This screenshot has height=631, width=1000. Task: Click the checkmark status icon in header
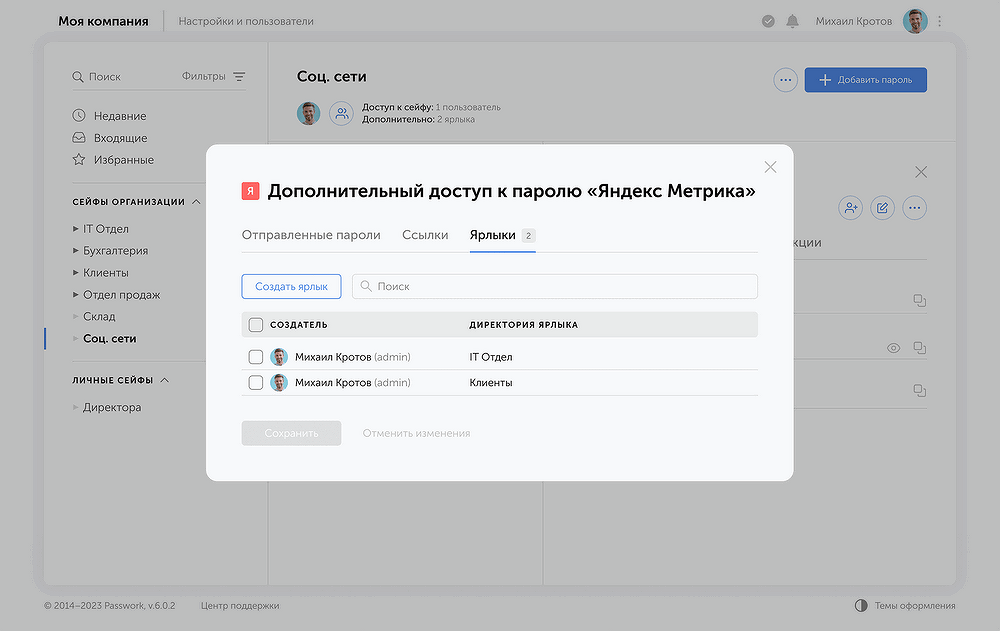click(768, 21)
